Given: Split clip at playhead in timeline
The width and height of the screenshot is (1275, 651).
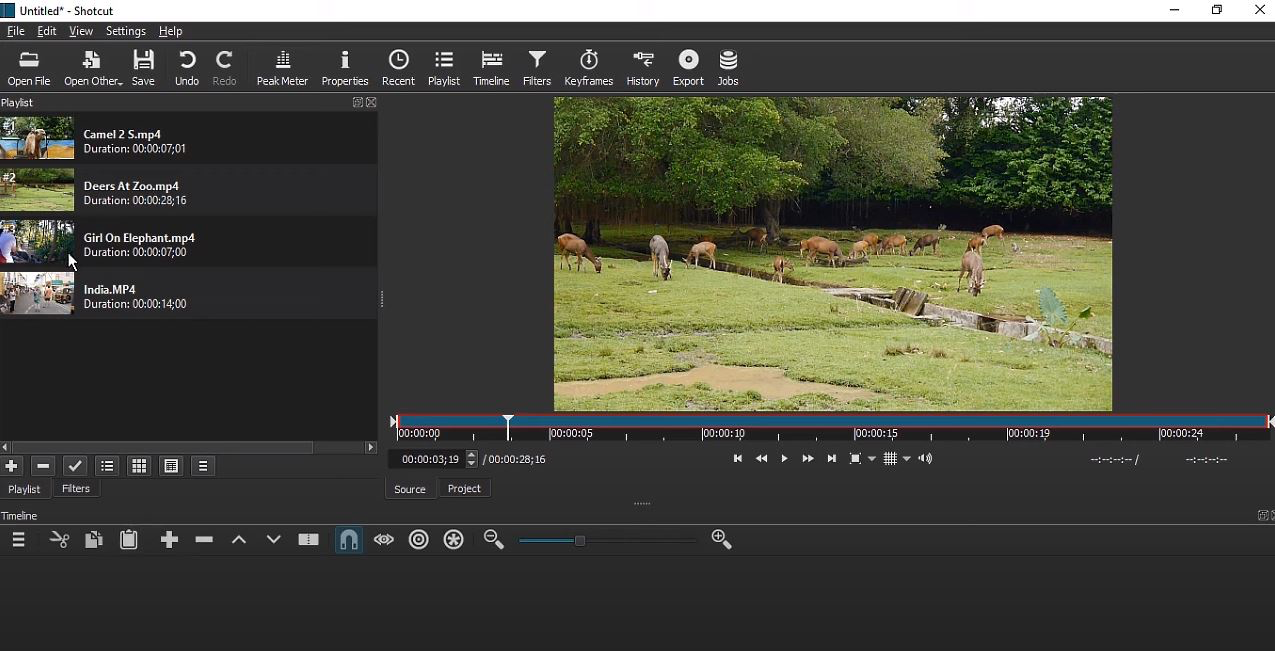Looking at the screenshot, I should [x=308, y=540].
